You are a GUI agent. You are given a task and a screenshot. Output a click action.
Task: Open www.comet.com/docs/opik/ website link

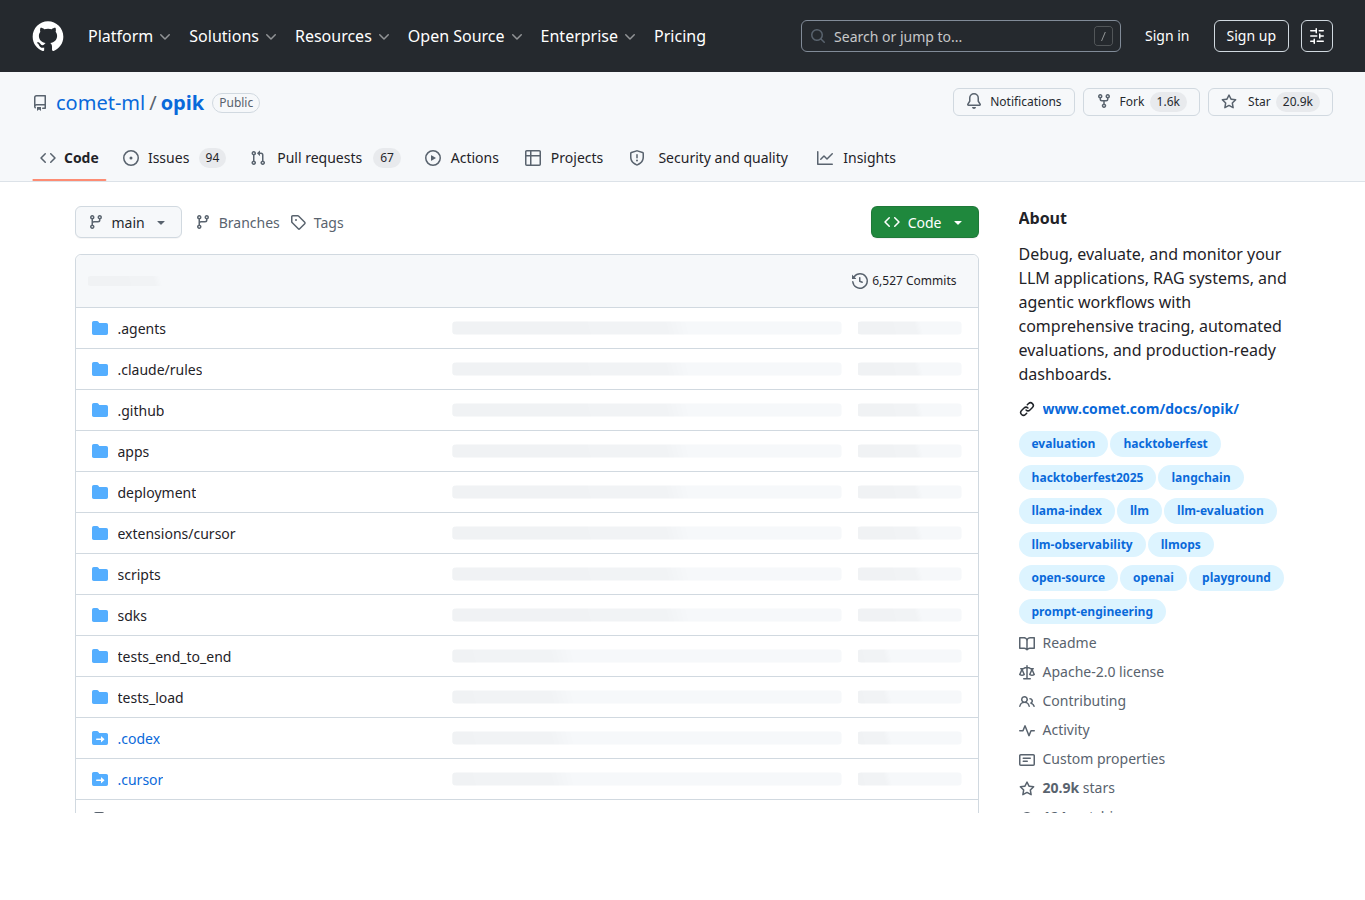[x=1141, y=409]
